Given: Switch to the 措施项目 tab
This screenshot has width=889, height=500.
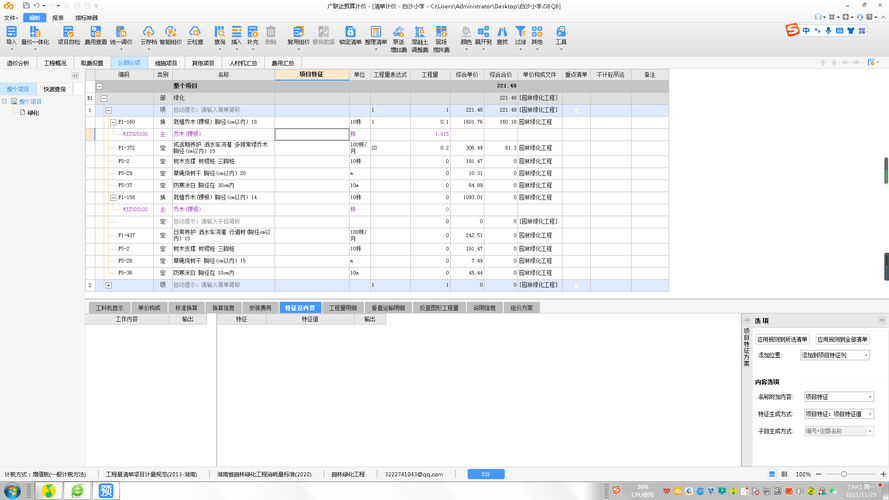Looking at the screenshot, I should [166, 63].
